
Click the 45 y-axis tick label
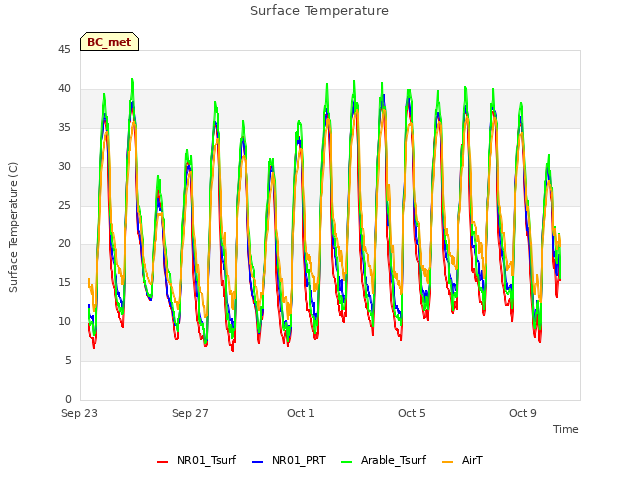click(64, 50)
